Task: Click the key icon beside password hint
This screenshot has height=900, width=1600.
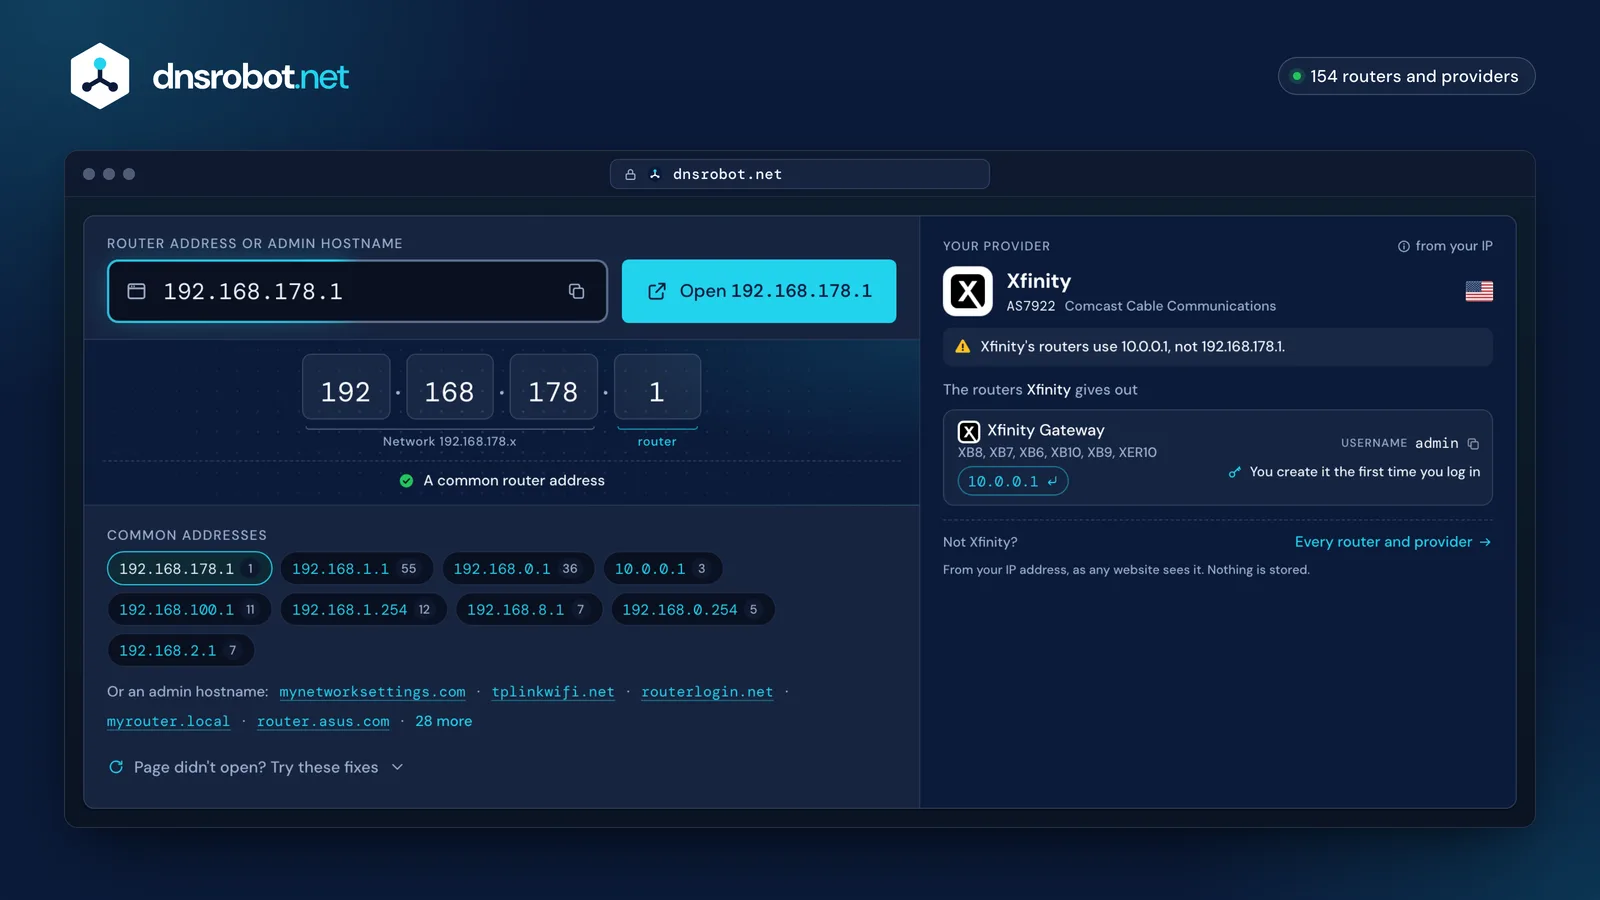Action: tap(1235, 472)
